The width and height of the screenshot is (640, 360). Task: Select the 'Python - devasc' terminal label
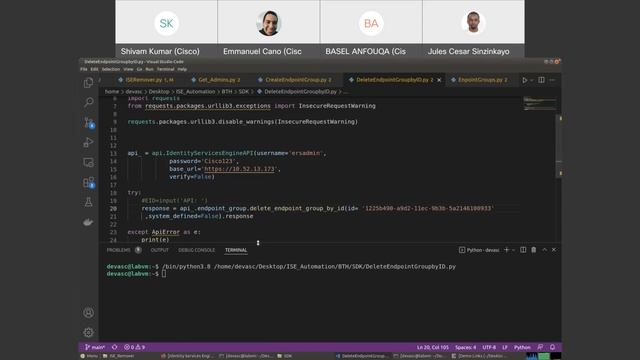click(479, 250)
